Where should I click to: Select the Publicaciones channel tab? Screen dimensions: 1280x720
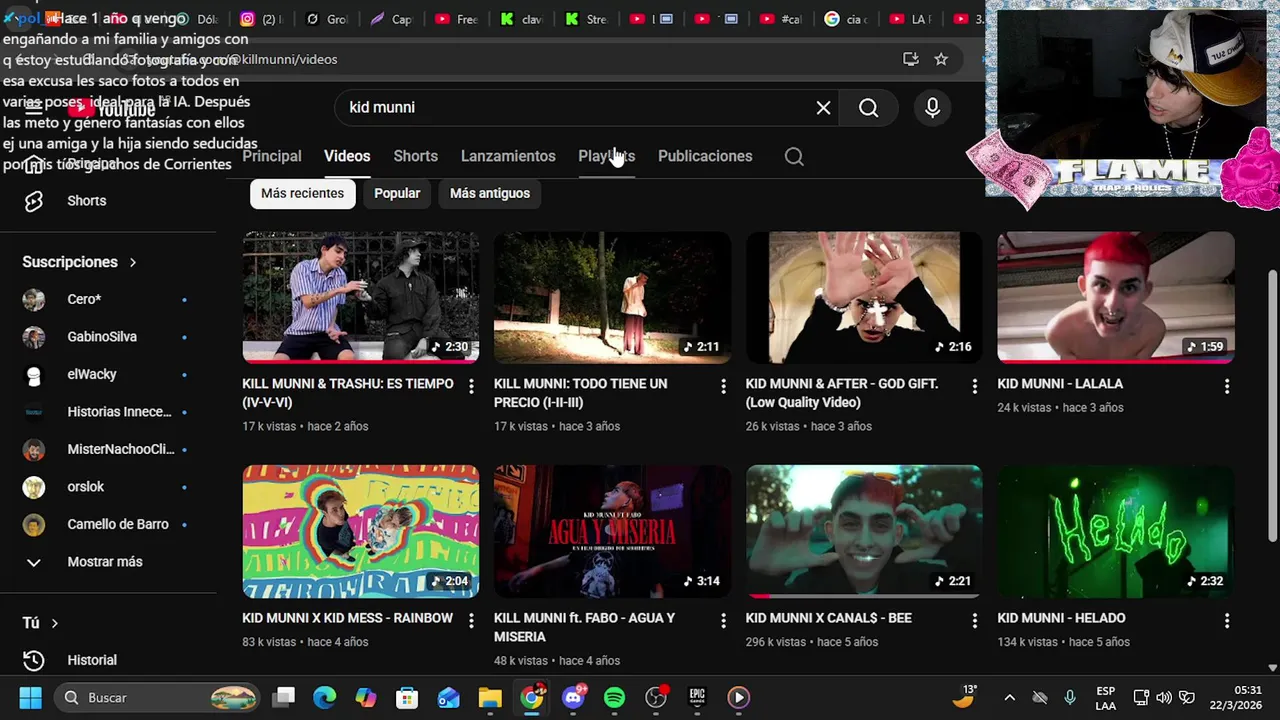pyautogui.click(x=705, y=156)
